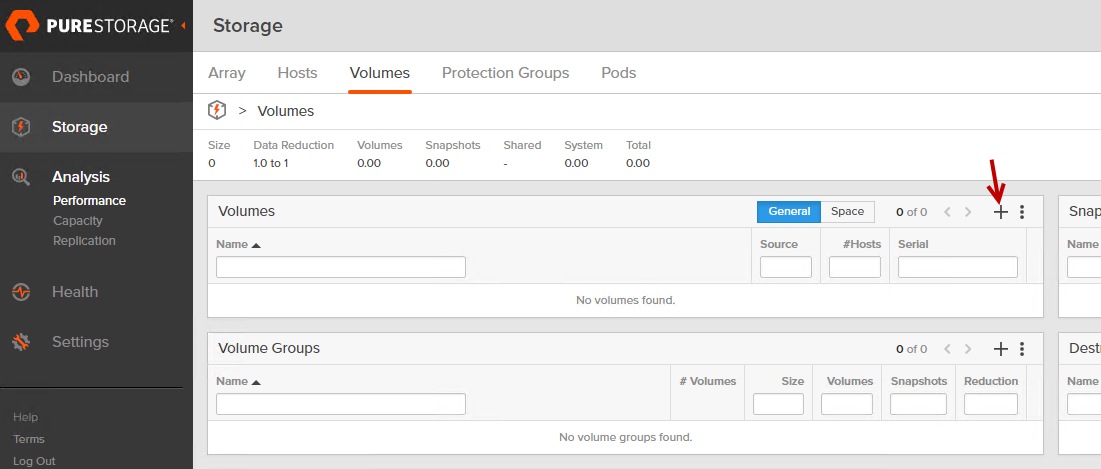Viewport: 1101px width, 469px height.
Task: Create a volume group with plus icon
Action: click(1001, 349)
